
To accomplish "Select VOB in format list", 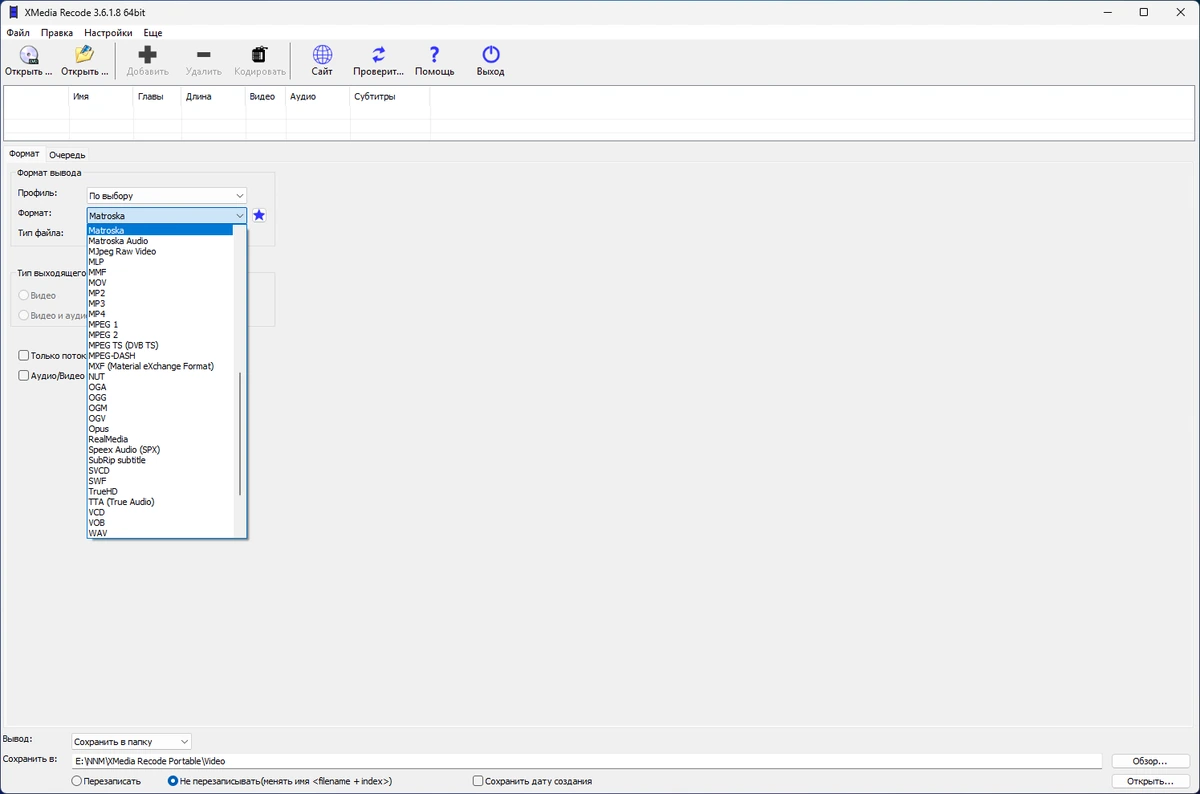I will [x=160, y=523].
